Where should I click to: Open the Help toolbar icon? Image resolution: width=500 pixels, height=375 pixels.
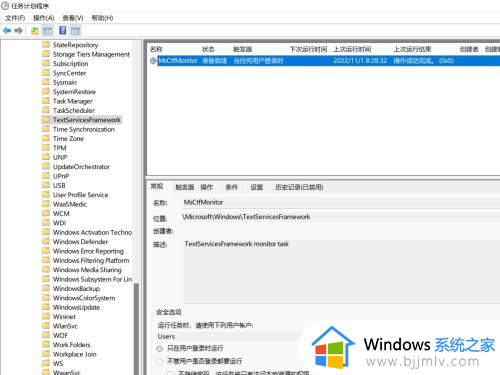63,30
